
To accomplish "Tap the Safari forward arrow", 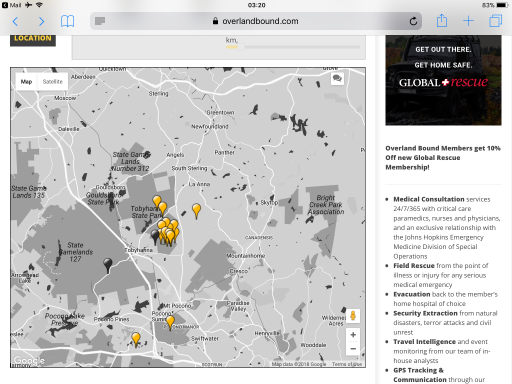I will [41, 21].
